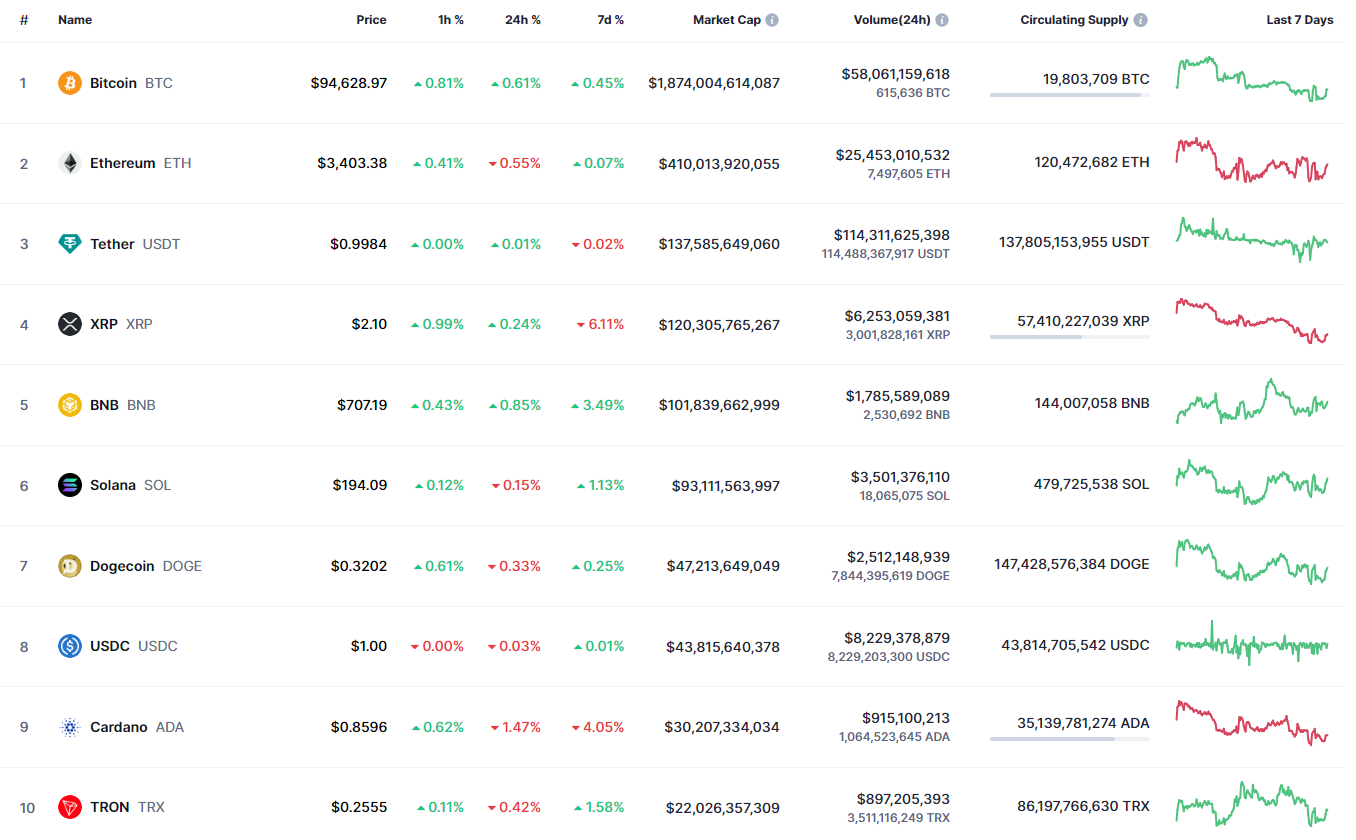Viewport: 1356px width, 840px height.
Task: Click Cardano 24h change 1.47%
Action: (x=515, y=727)
